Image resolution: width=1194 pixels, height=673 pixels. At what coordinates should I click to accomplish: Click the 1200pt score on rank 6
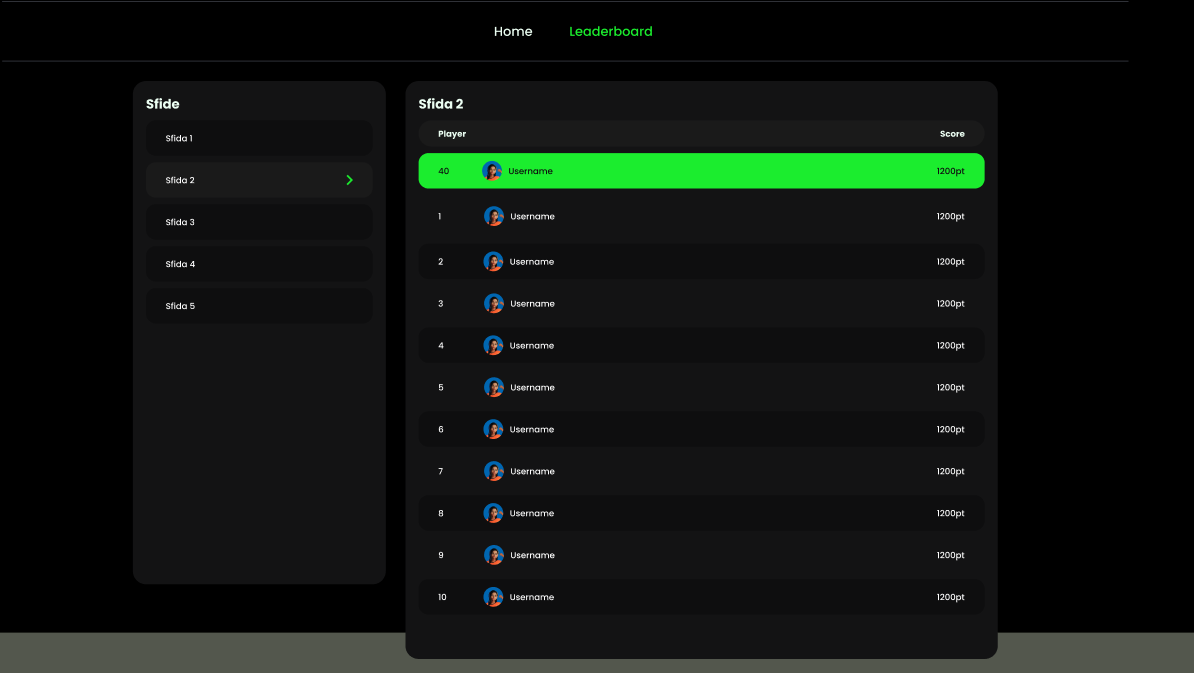coord(949,429)
